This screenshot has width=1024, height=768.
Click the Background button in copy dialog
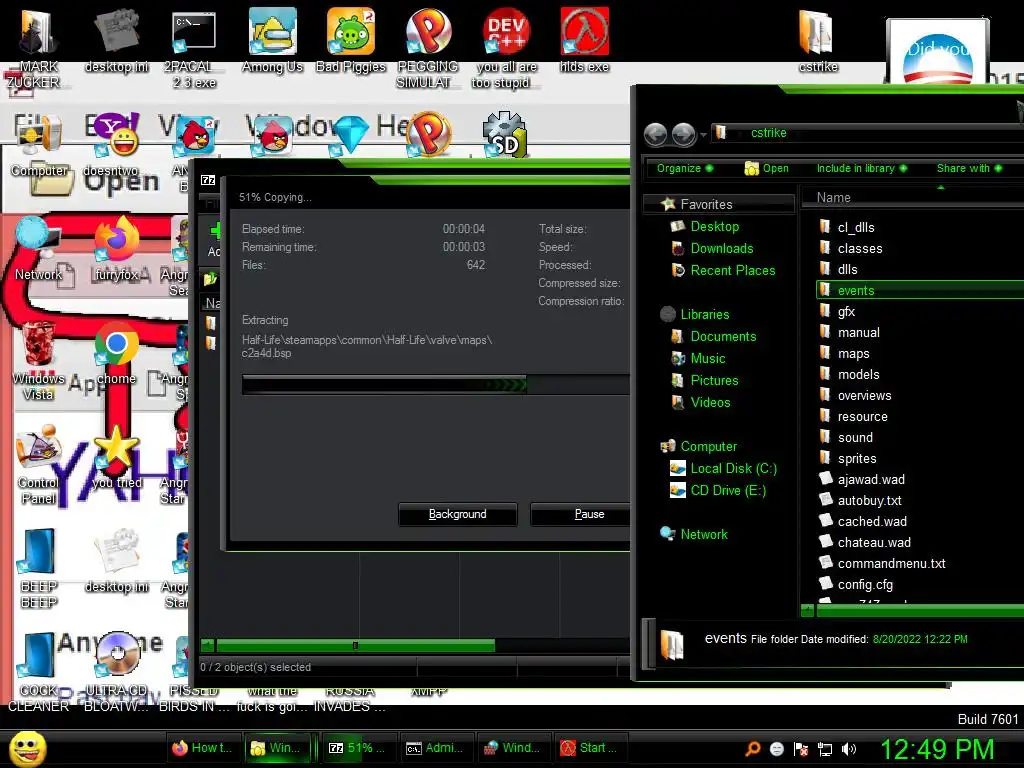pyautogui.click(x=458, y=514)
